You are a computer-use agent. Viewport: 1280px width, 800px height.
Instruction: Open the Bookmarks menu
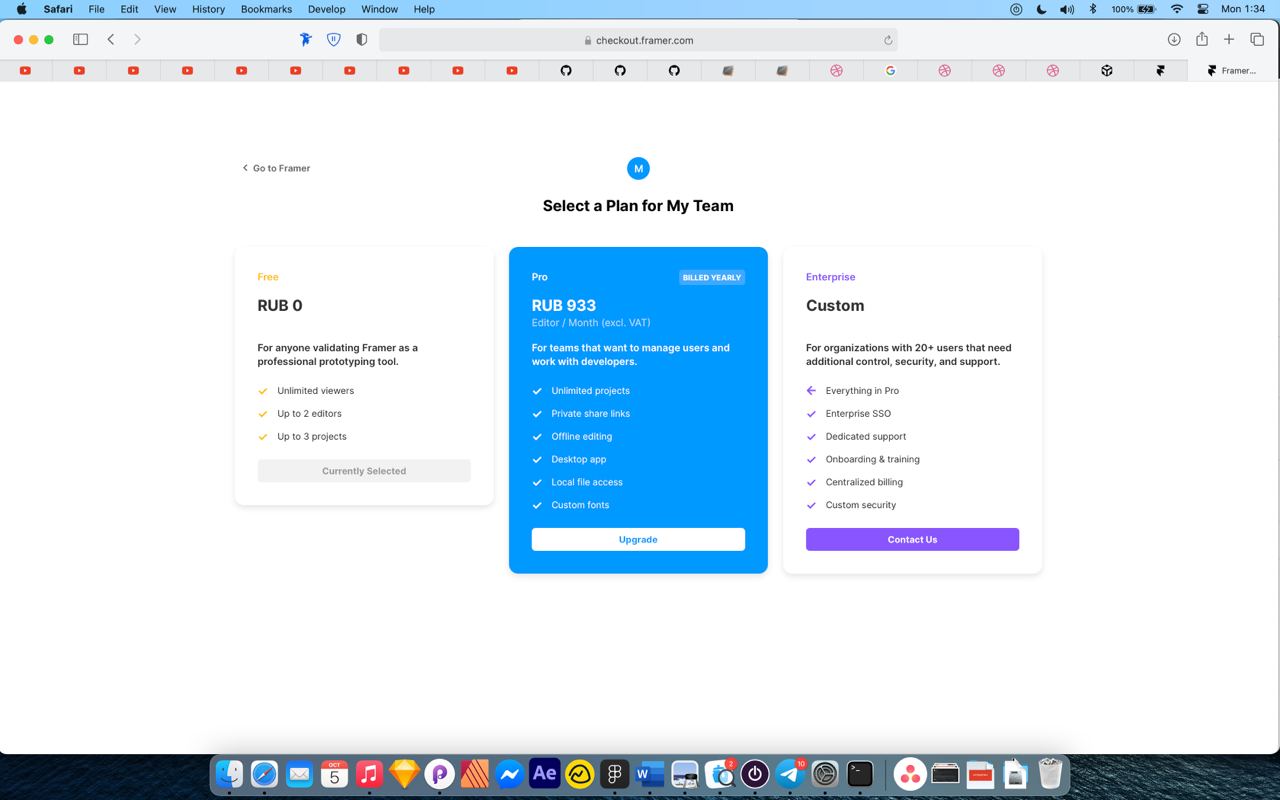[266, 9]
